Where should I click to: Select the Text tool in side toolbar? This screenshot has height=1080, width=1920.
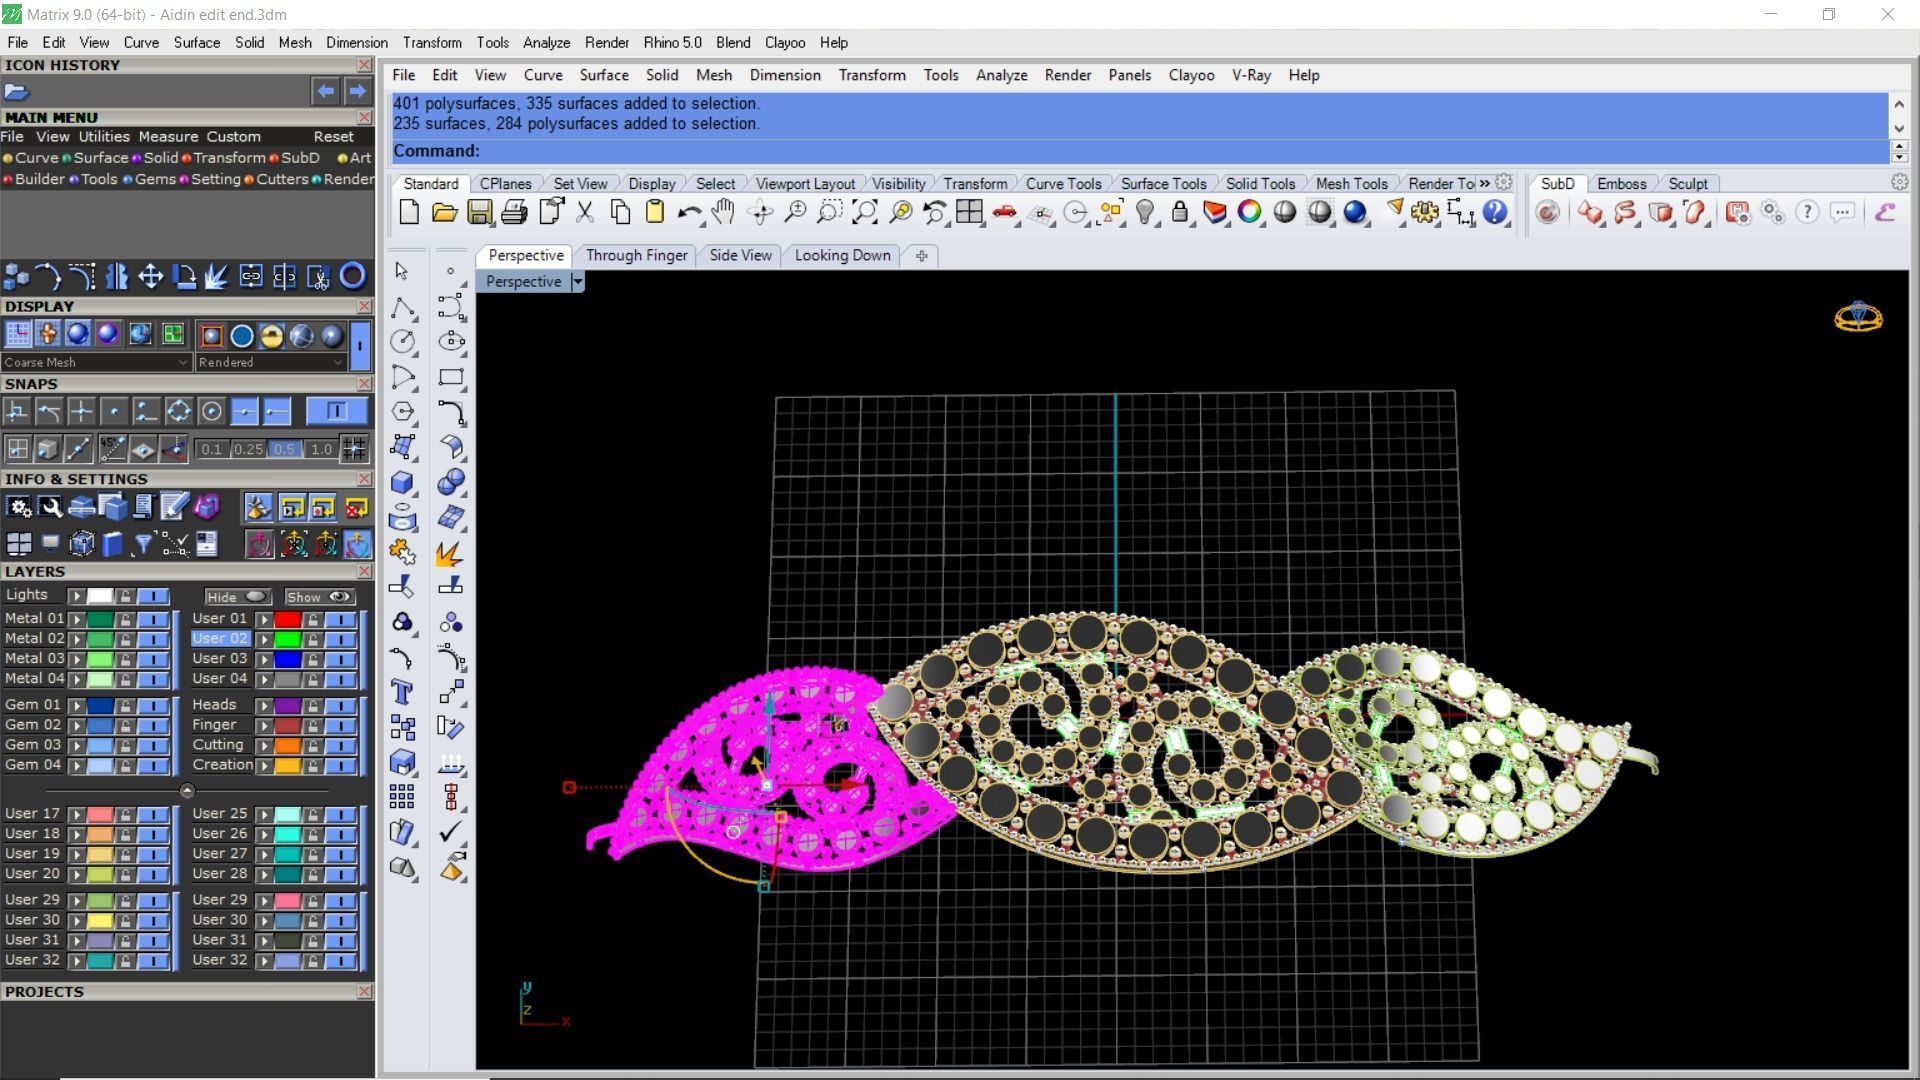pyautogui.click(x=402, y=692)
